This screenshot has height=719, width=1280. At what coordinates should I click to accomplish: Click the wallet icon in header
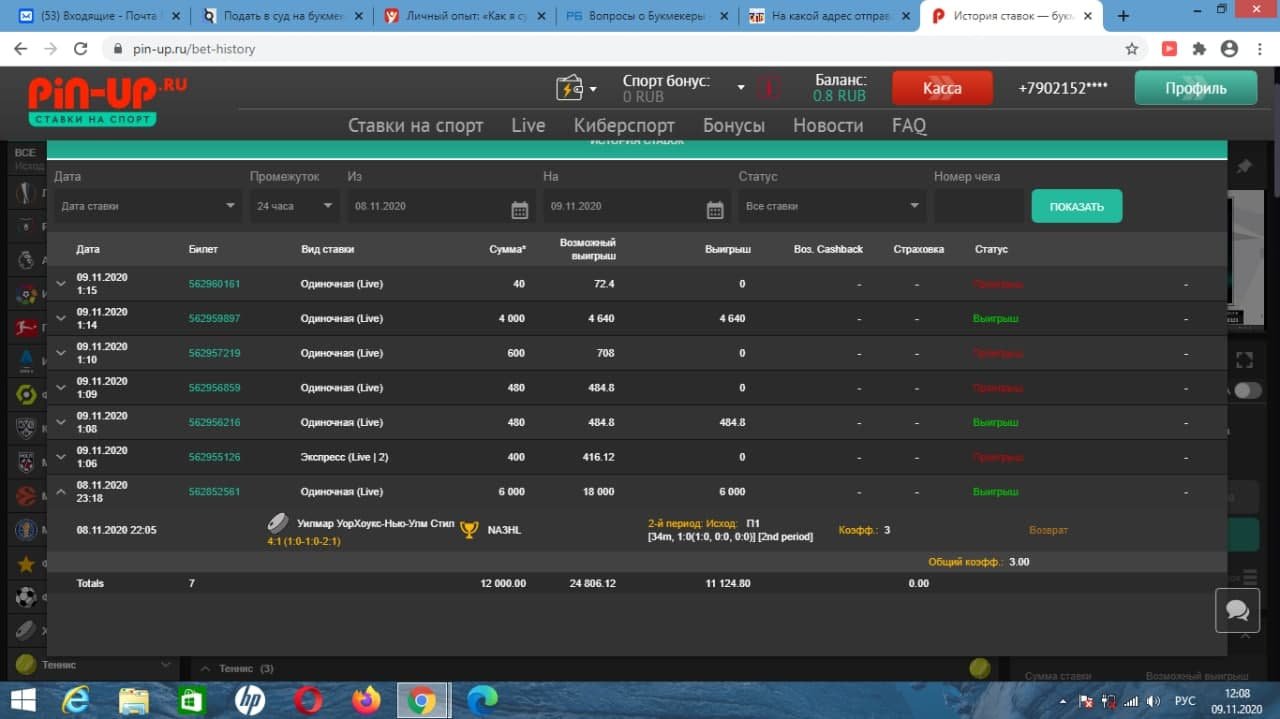[569, 88]
